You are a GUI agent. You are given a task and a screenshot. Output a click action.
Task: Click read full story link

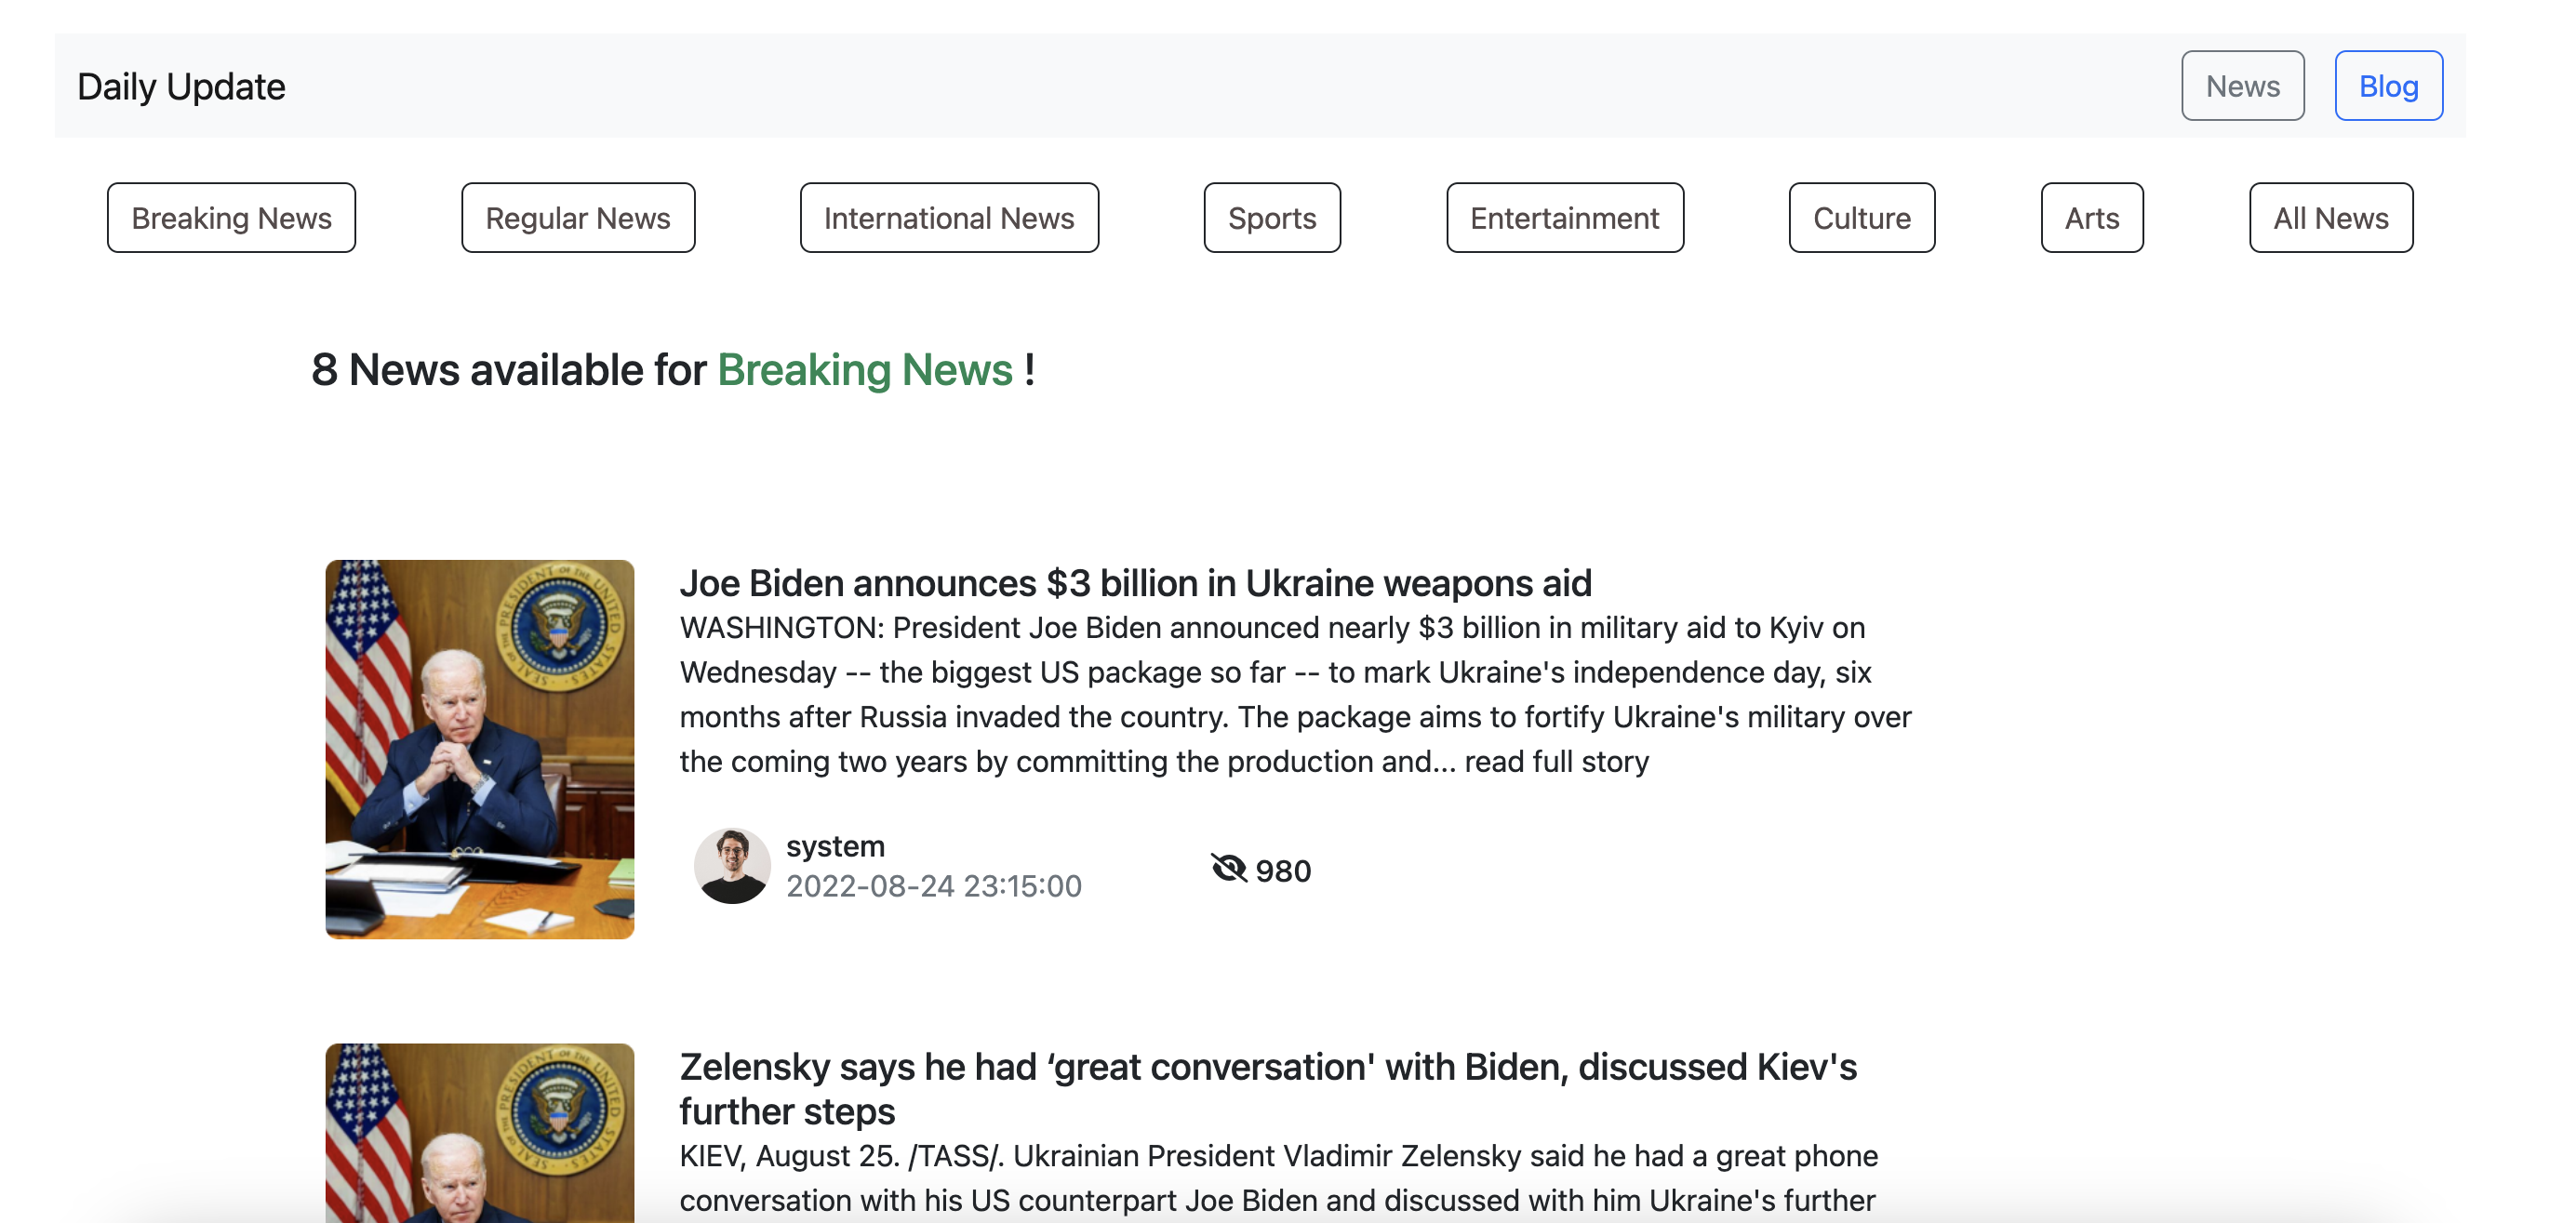tap(1556, 762)
